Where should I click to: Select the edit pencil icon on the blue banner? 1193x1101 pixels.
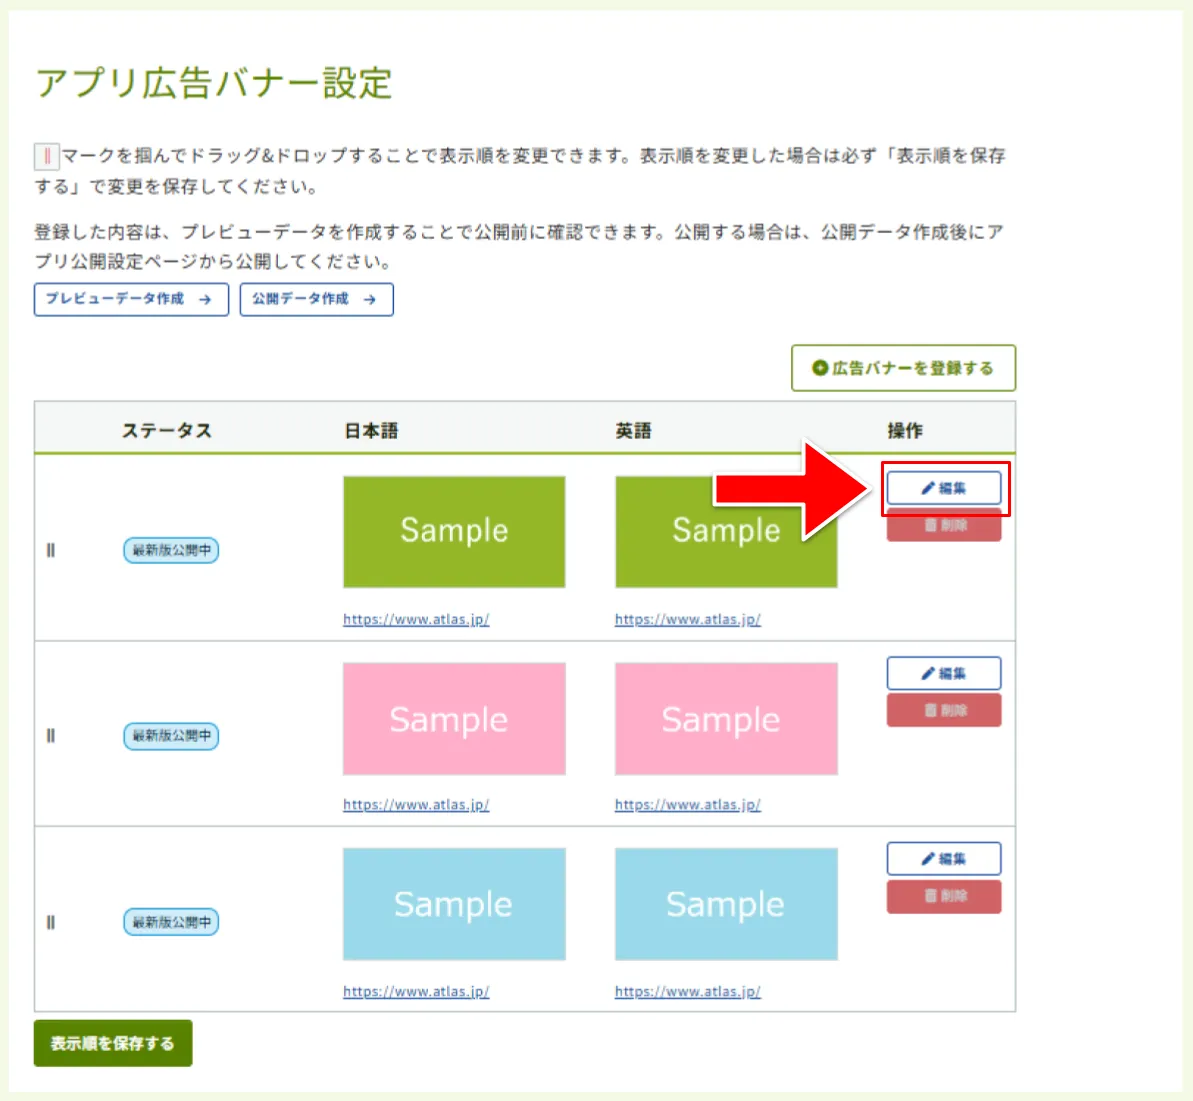point(927,858)
